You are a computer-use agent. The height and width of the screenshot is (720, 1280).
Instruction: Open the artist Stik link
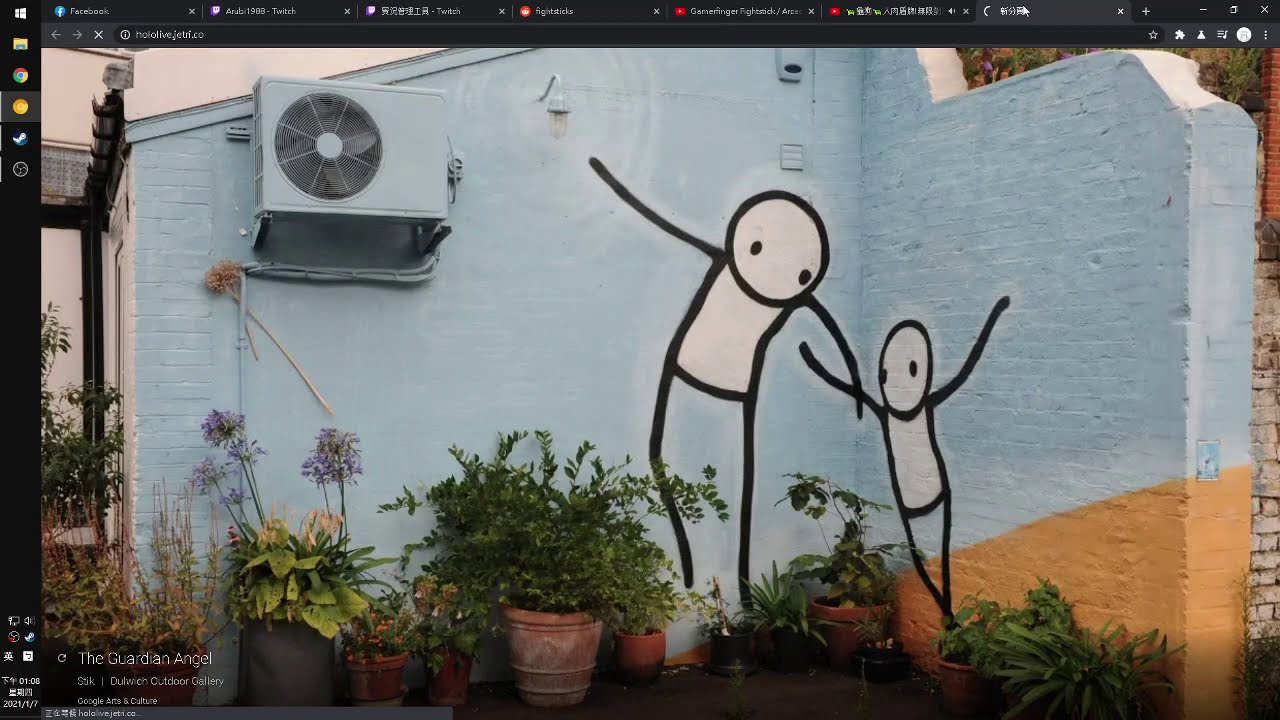point(86,681)
